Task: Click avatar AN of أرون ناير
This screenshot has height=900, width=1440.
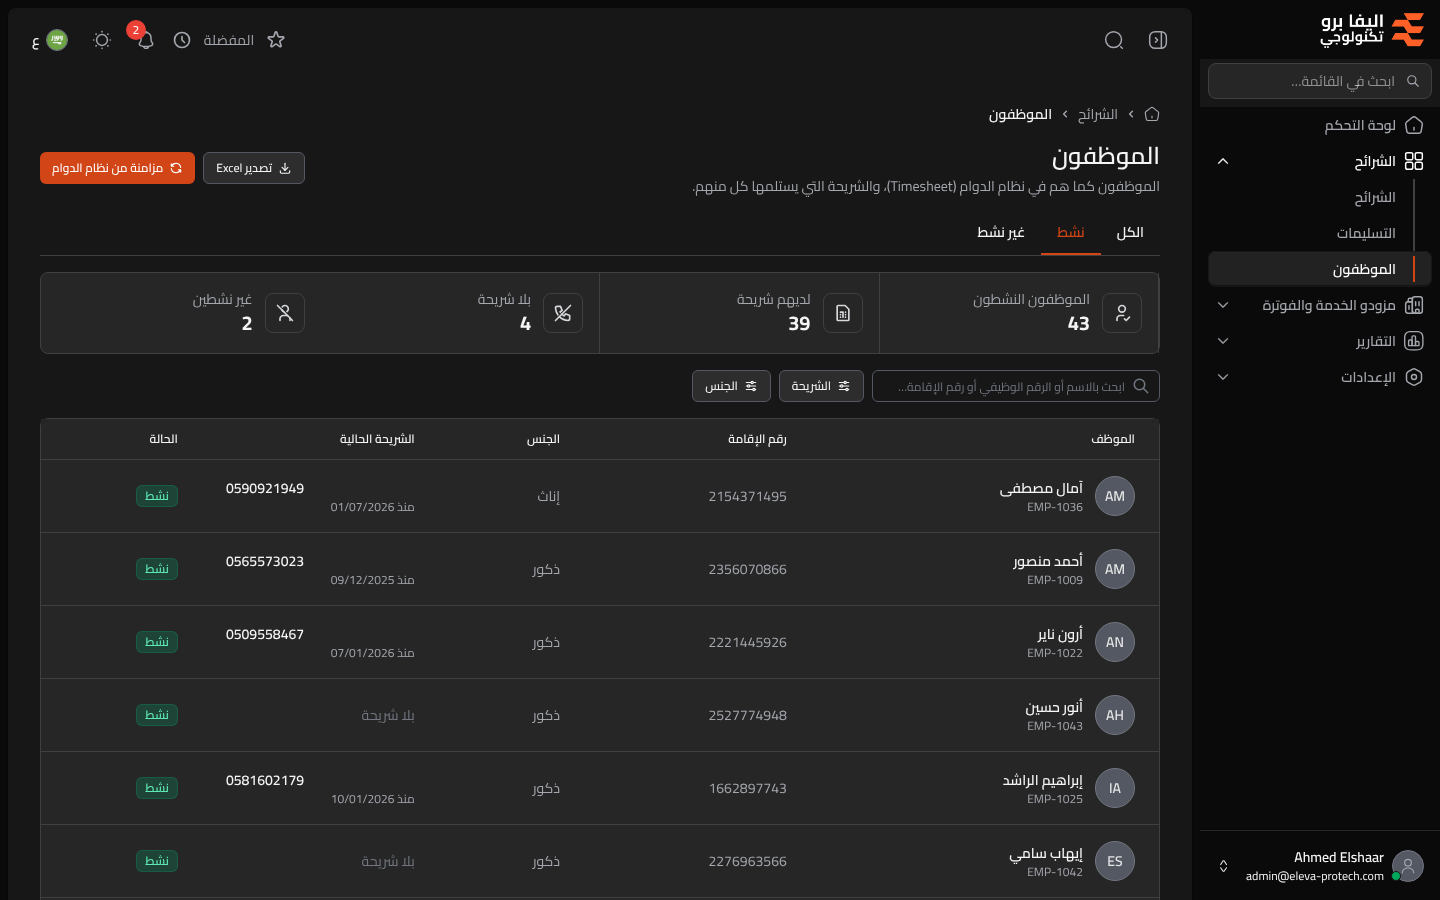Action: pyautogui.click(x=1115, y=642)
